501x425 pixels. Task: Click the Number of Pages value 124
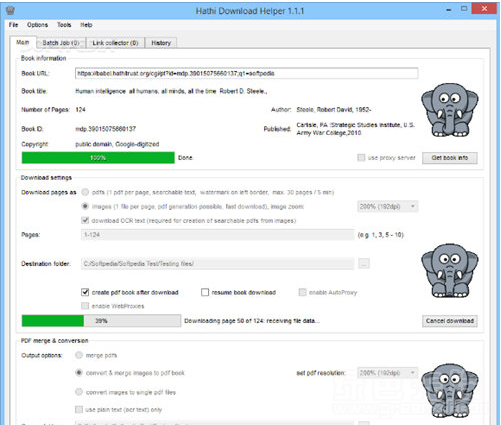pyautogui.click(x=80, y=110)
